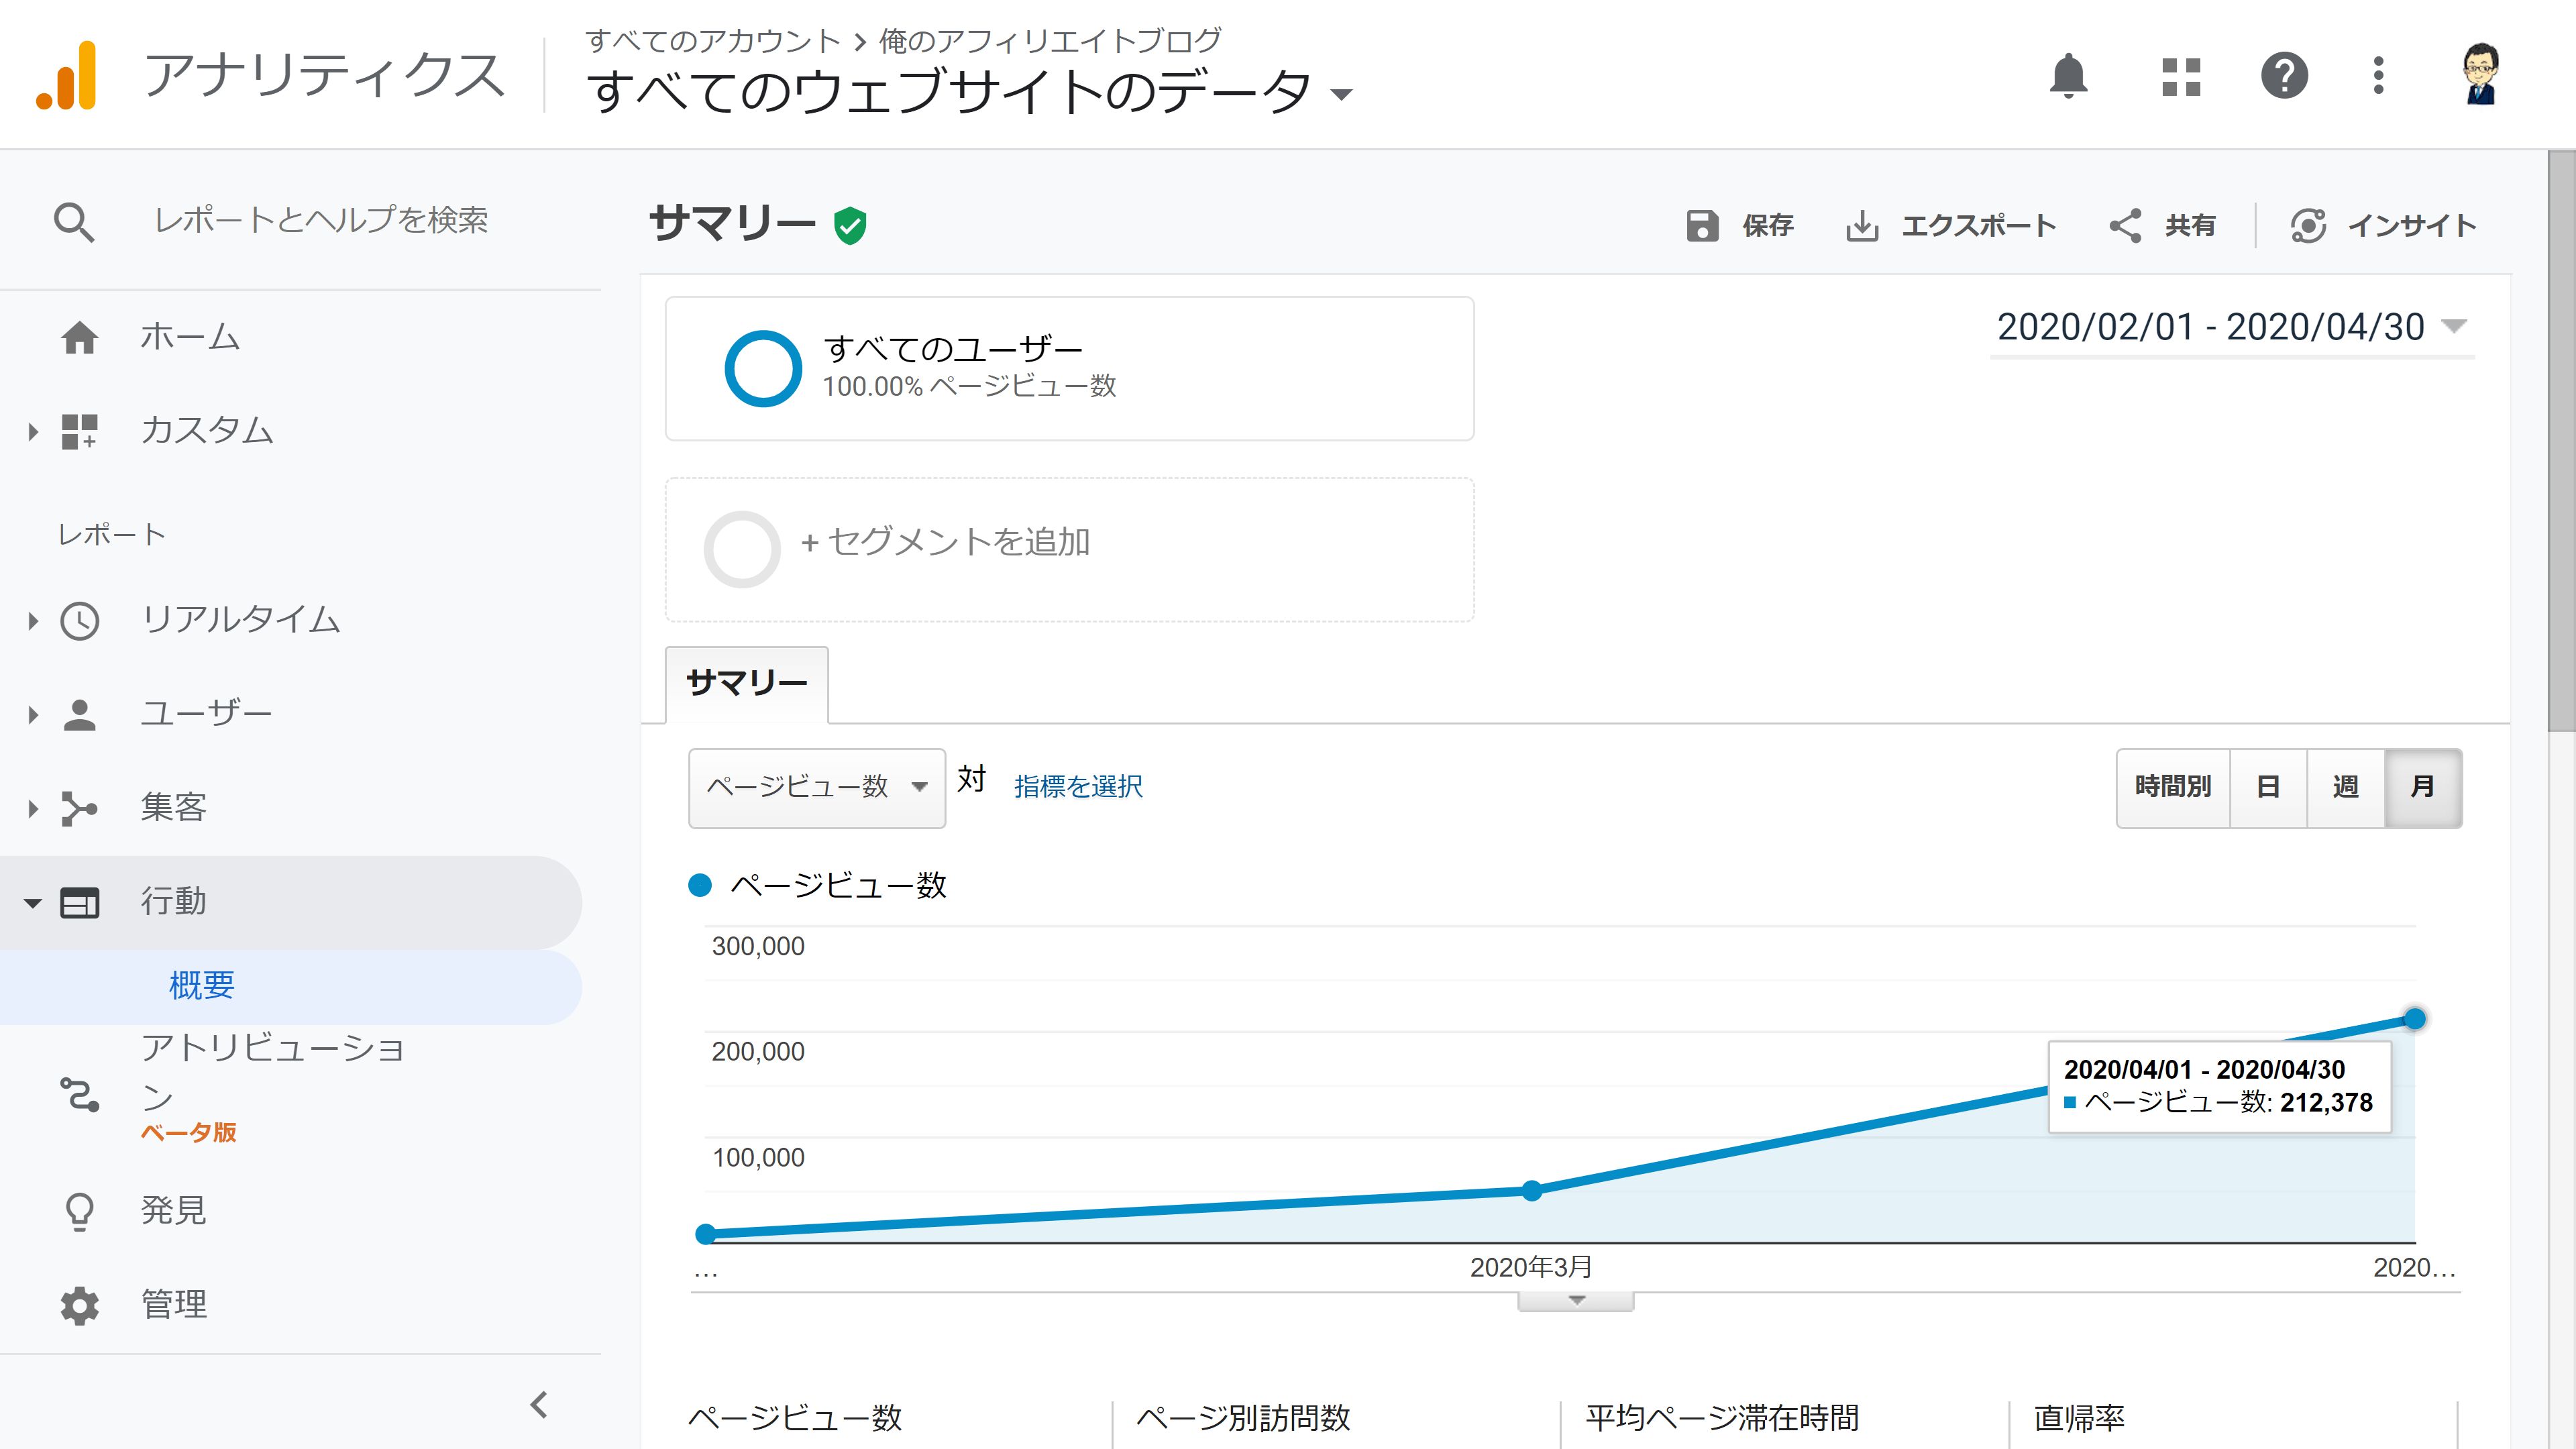Open the Insights (インサイト) icon

(2308, 226)
